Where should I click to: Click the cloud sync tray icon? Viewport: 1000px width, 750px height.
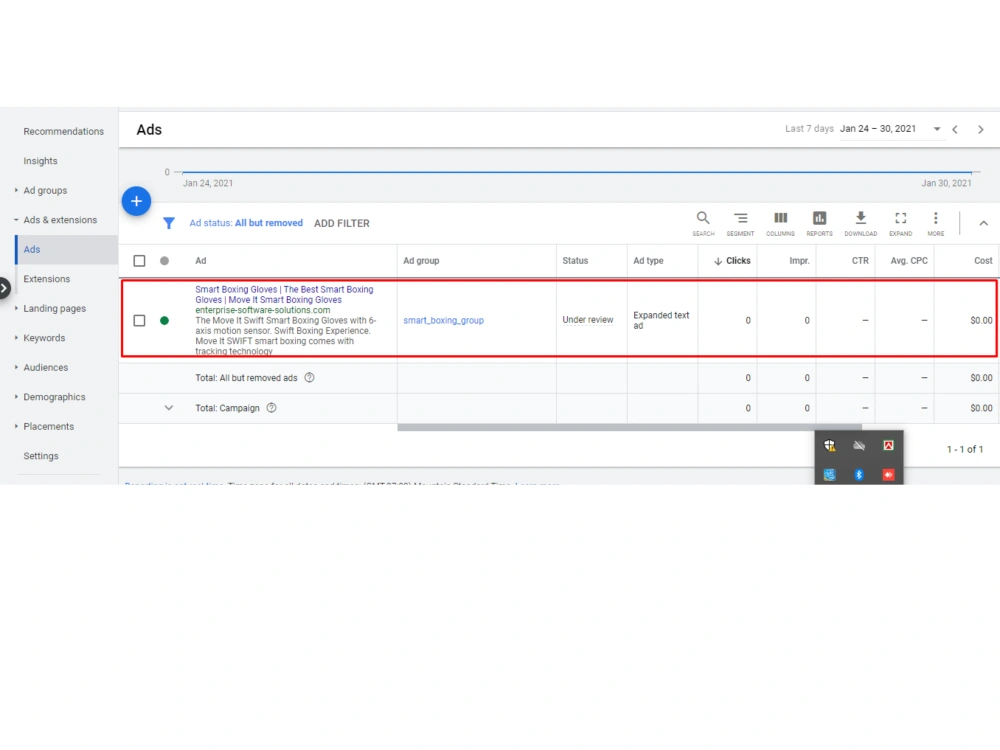point(859,446)
